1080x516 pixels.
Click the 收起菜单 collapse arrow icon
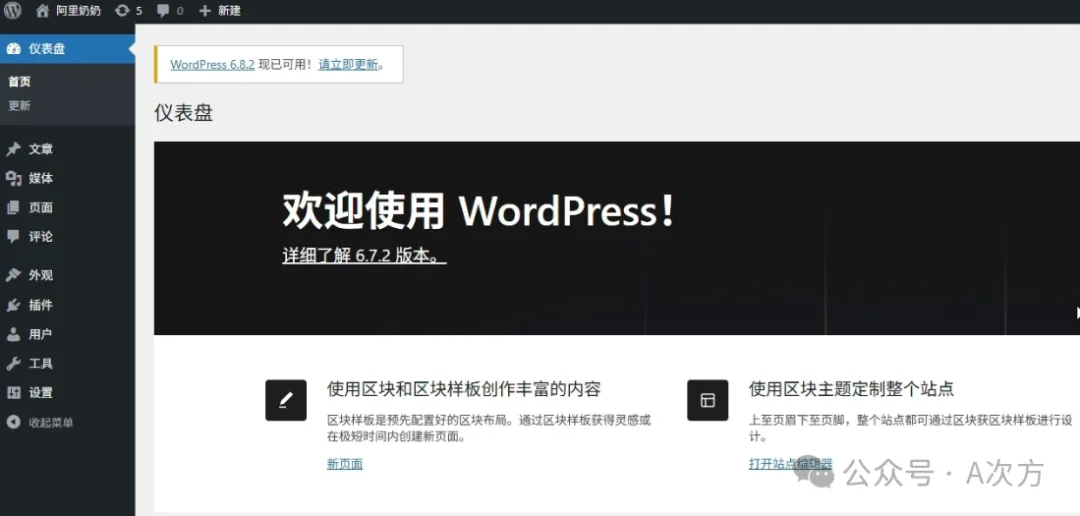[x=13, y=422]
